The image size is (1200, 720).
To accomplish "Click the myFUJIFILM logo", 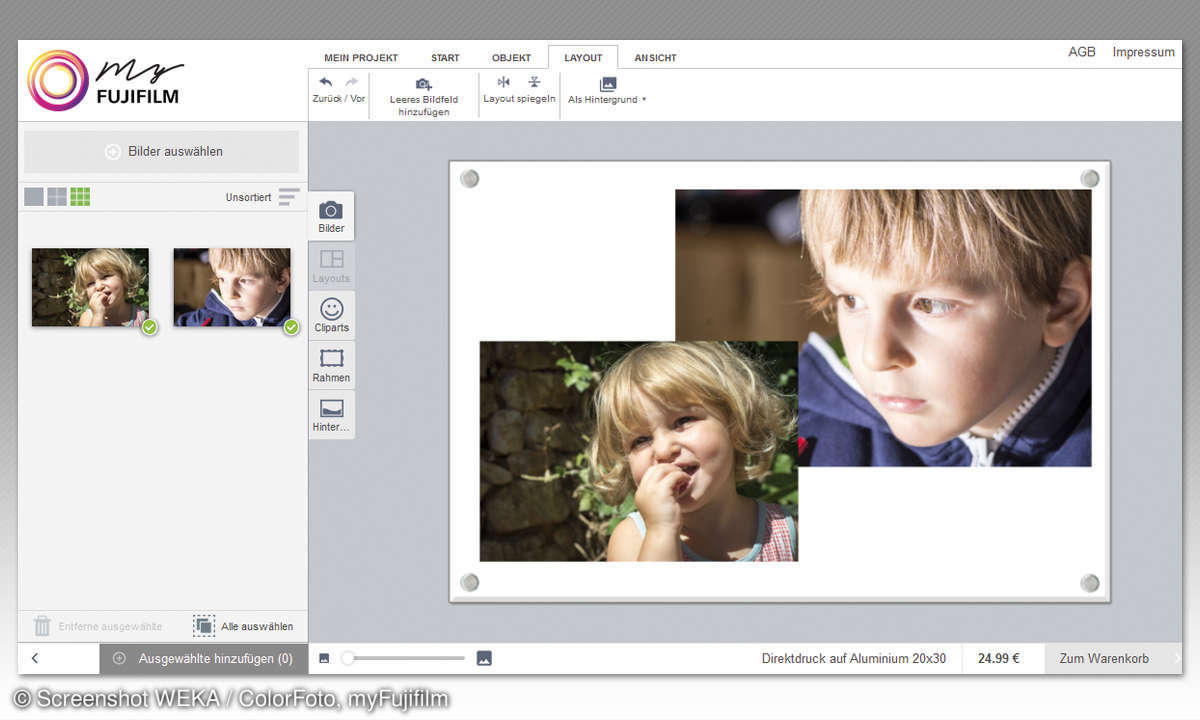I will [x=105, y=80].
